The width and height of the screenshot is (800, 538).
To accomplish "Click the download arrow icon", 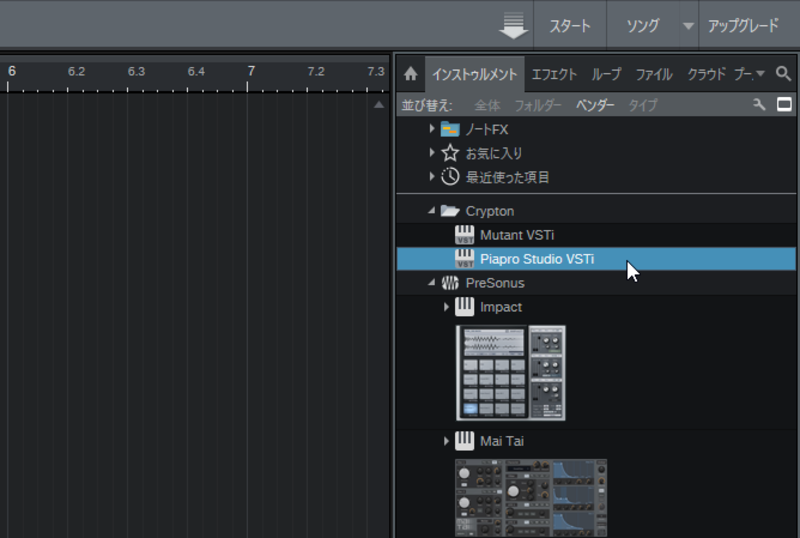I will tap(513, 25).
